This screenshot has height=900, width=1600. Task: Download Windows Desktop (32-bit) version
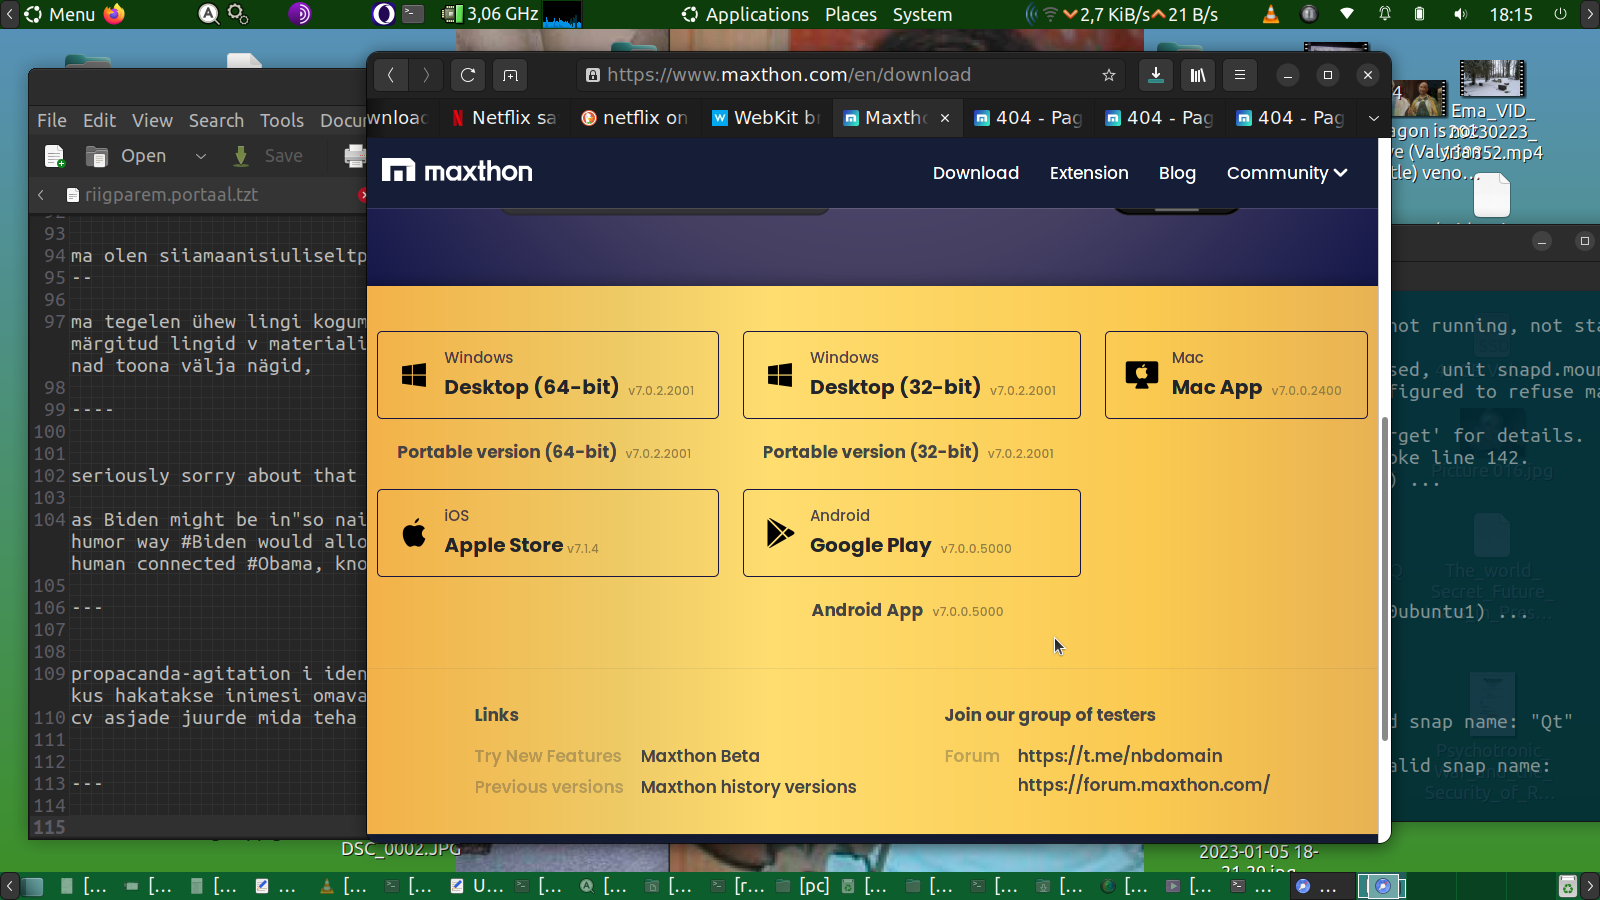click(912, 375)
